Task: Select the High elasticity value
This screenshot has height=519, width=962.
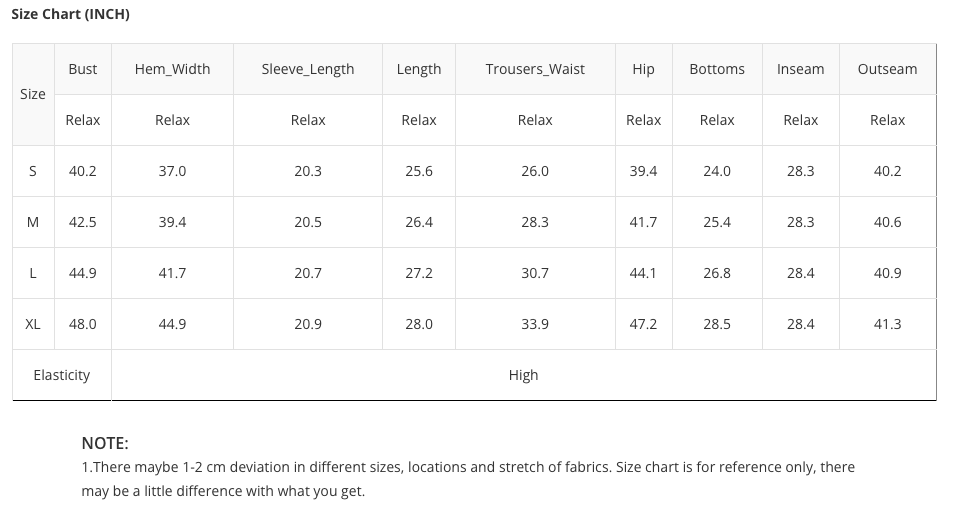Action: (523, 375)
